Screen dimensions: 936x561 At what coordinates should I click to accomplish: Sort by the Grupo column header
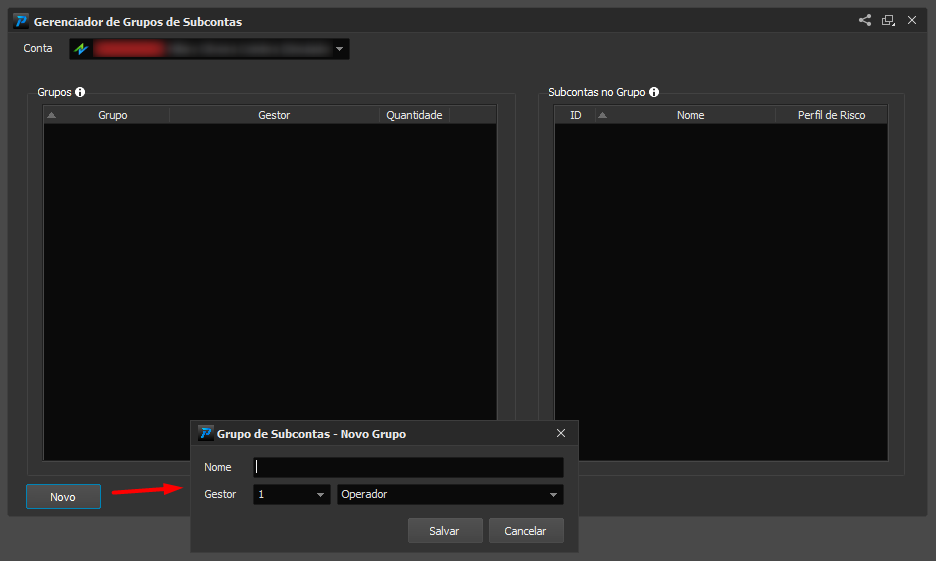pyautogui.click(x=113, y=115)
